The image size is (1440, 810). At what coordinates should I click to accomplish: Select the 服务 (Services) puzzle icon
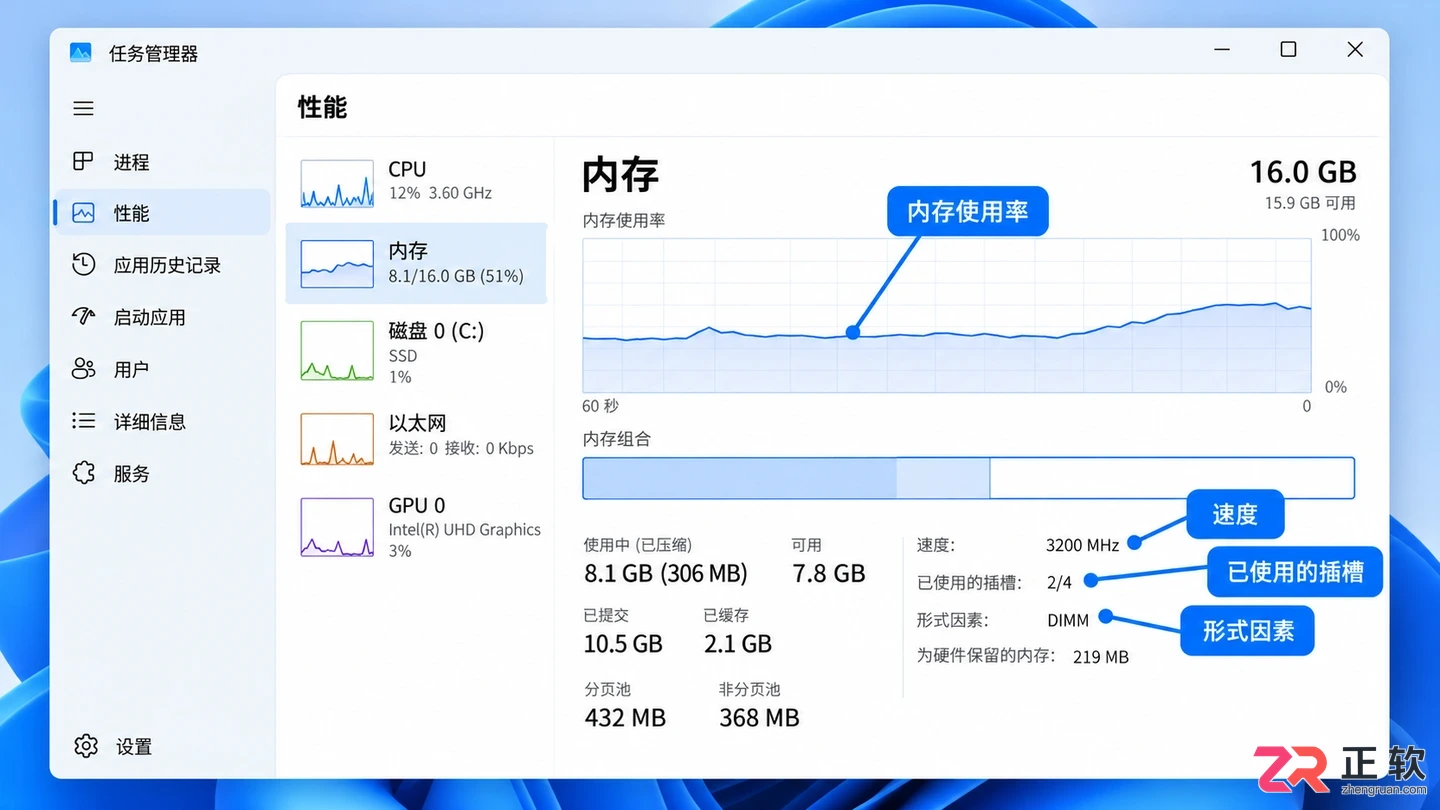[x=83, y=473]
